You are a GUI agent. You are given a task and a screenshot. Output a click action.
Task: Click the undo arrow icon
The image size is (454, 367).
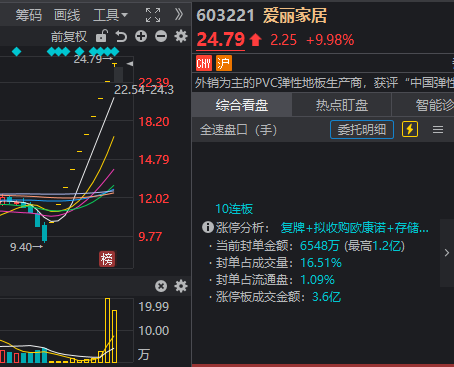(x=121, y=36)
